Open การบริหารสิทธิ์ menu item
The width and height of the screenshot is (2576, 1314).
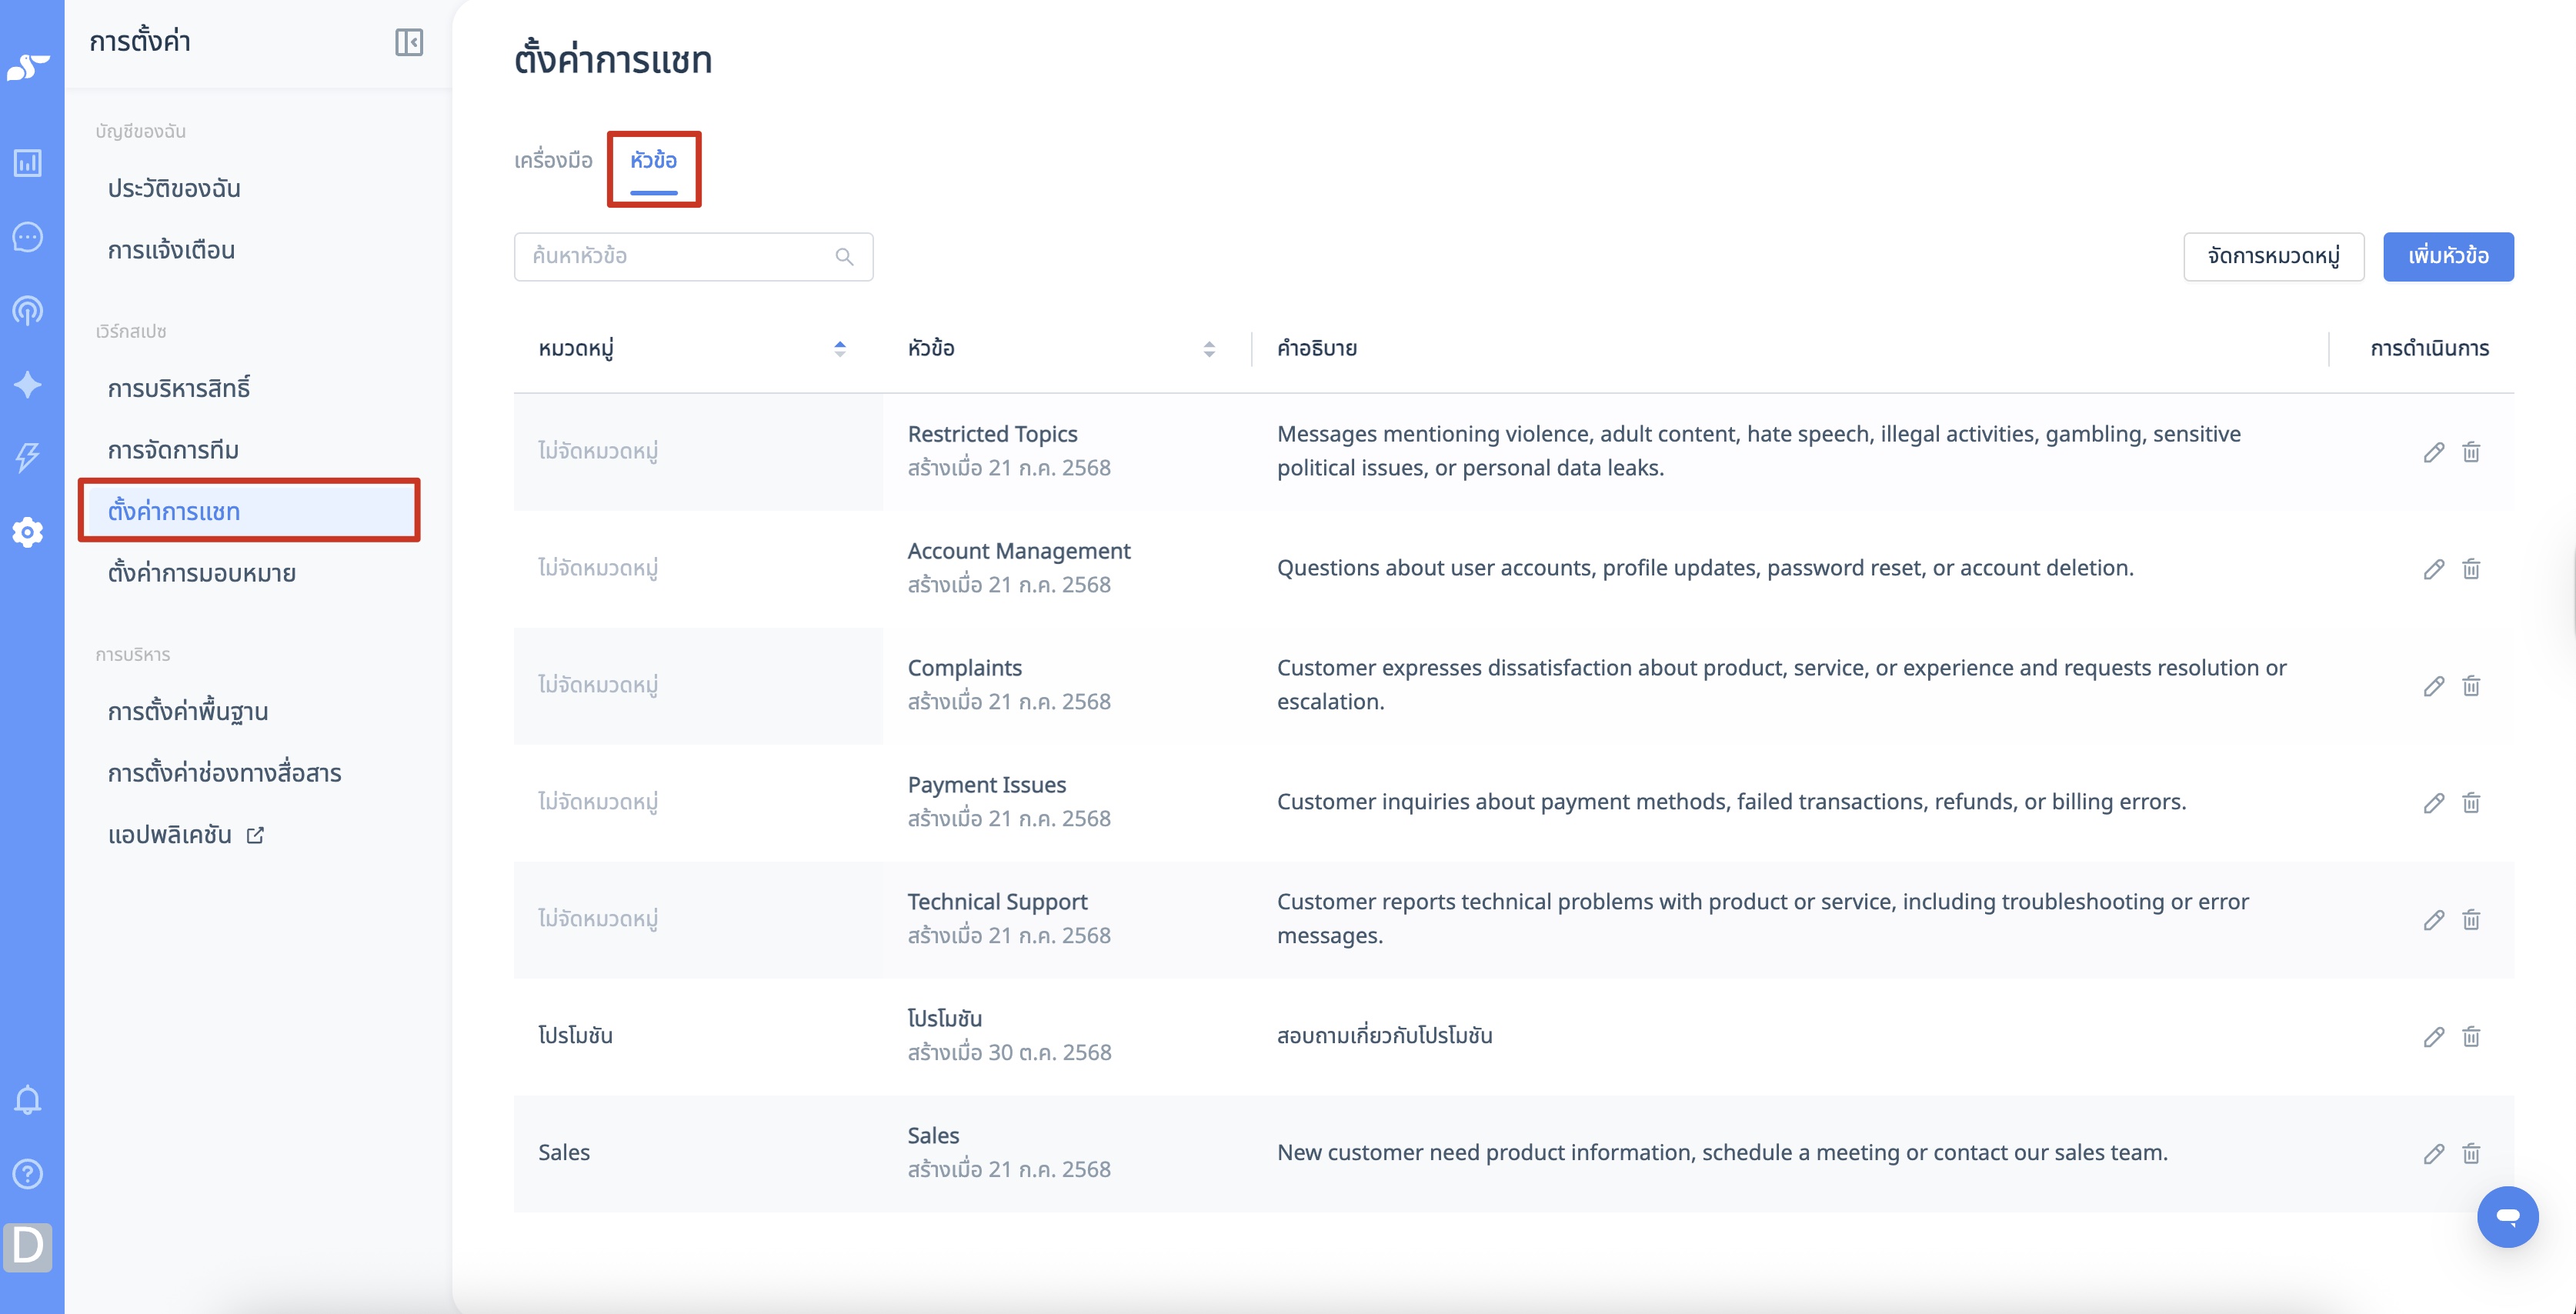pos(179,388)
